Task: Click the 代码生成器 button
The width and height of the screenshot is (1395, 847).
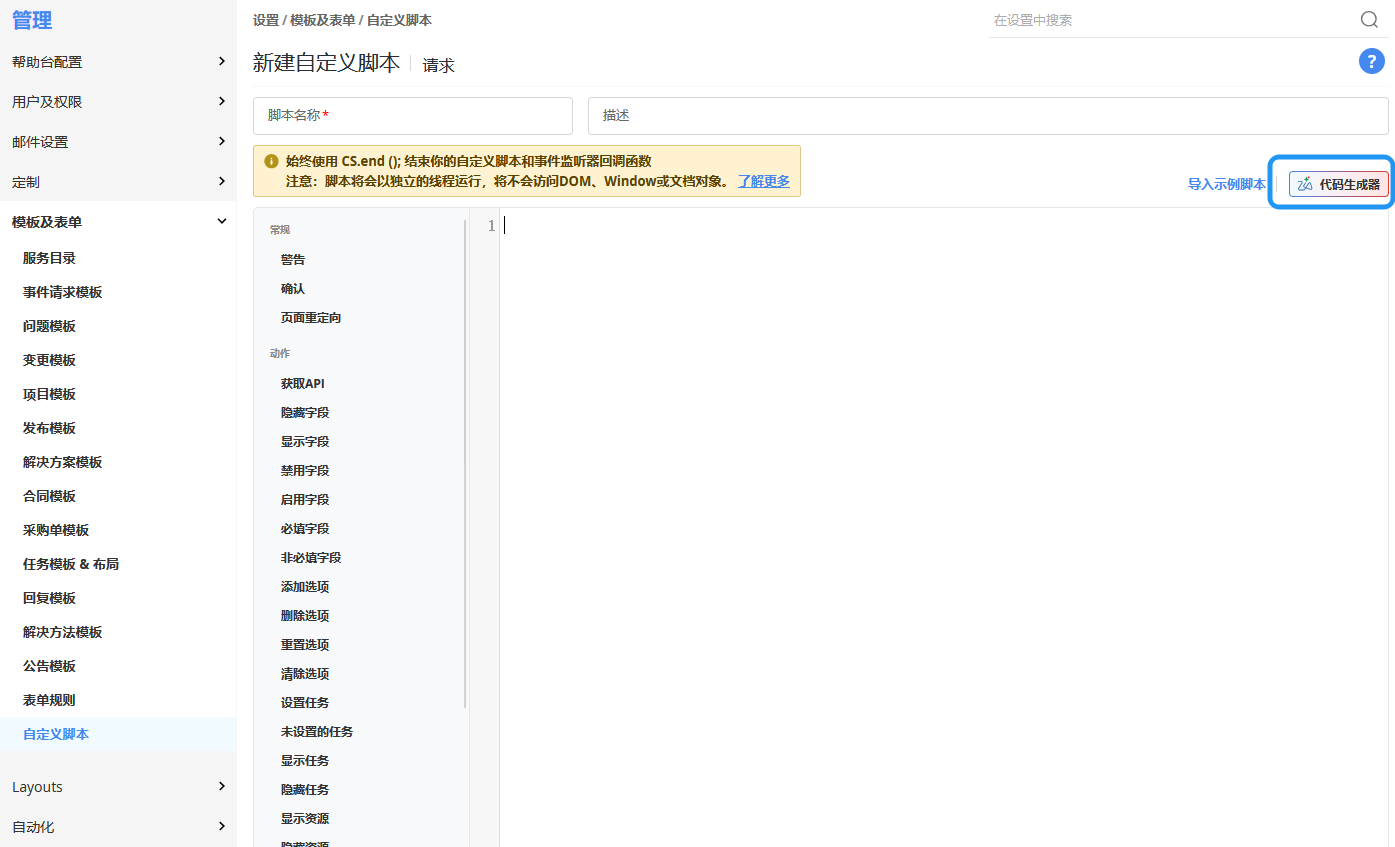Action: coord(1338,184)
